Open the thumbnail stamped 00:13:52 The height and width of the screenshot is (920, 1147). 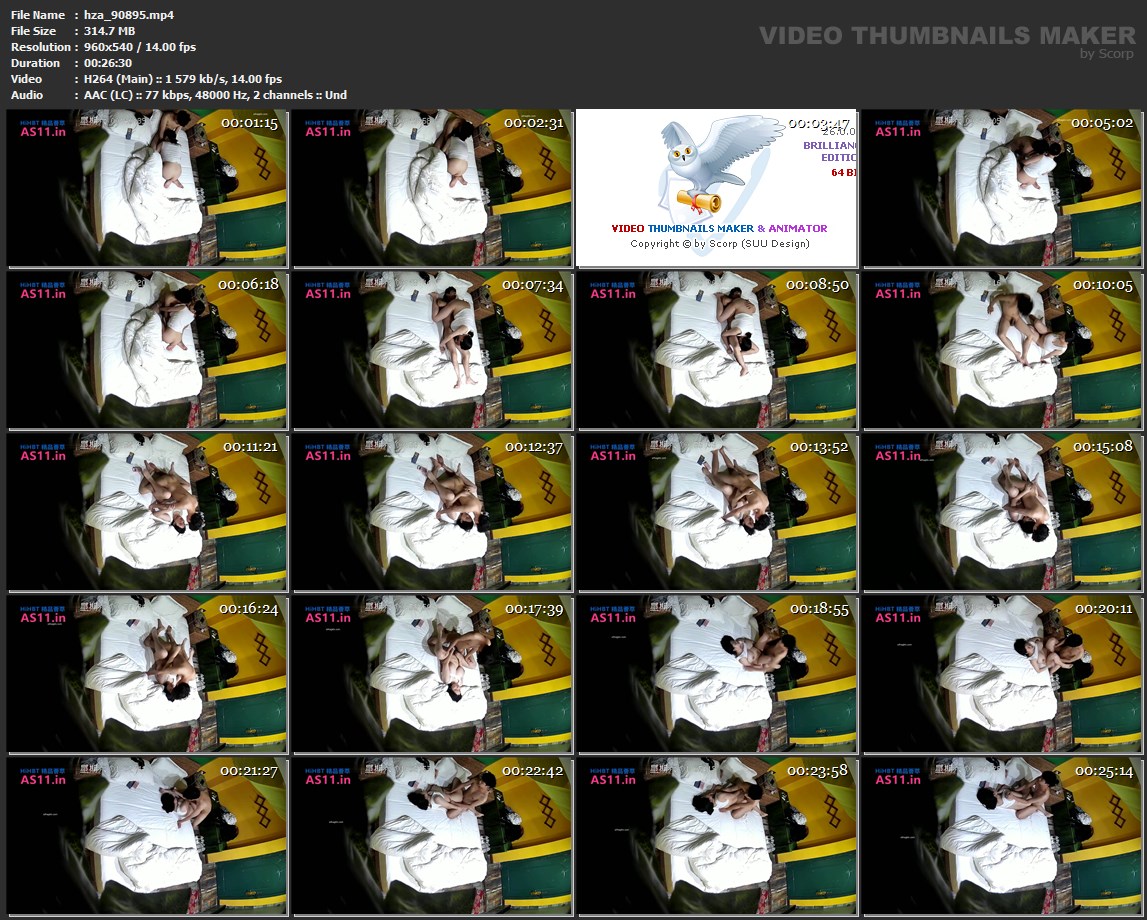tap(717, 512)
